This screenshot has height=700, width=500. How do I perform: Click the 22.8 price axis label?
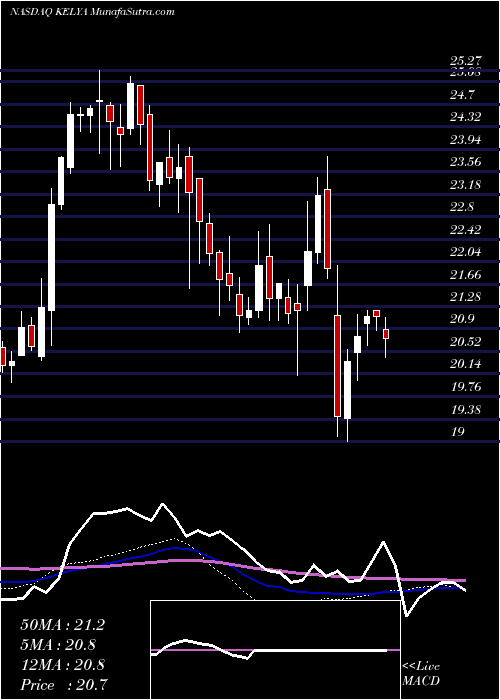coord(462,207)
